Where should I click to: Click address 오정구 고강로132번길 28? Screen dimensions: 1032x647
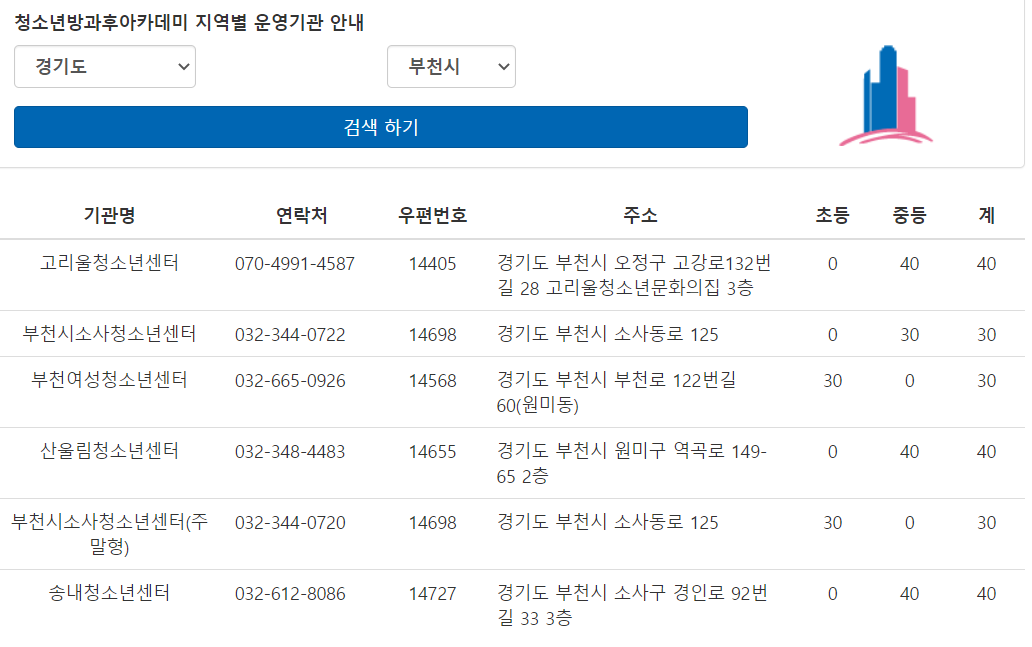click(x=634, y=275)
